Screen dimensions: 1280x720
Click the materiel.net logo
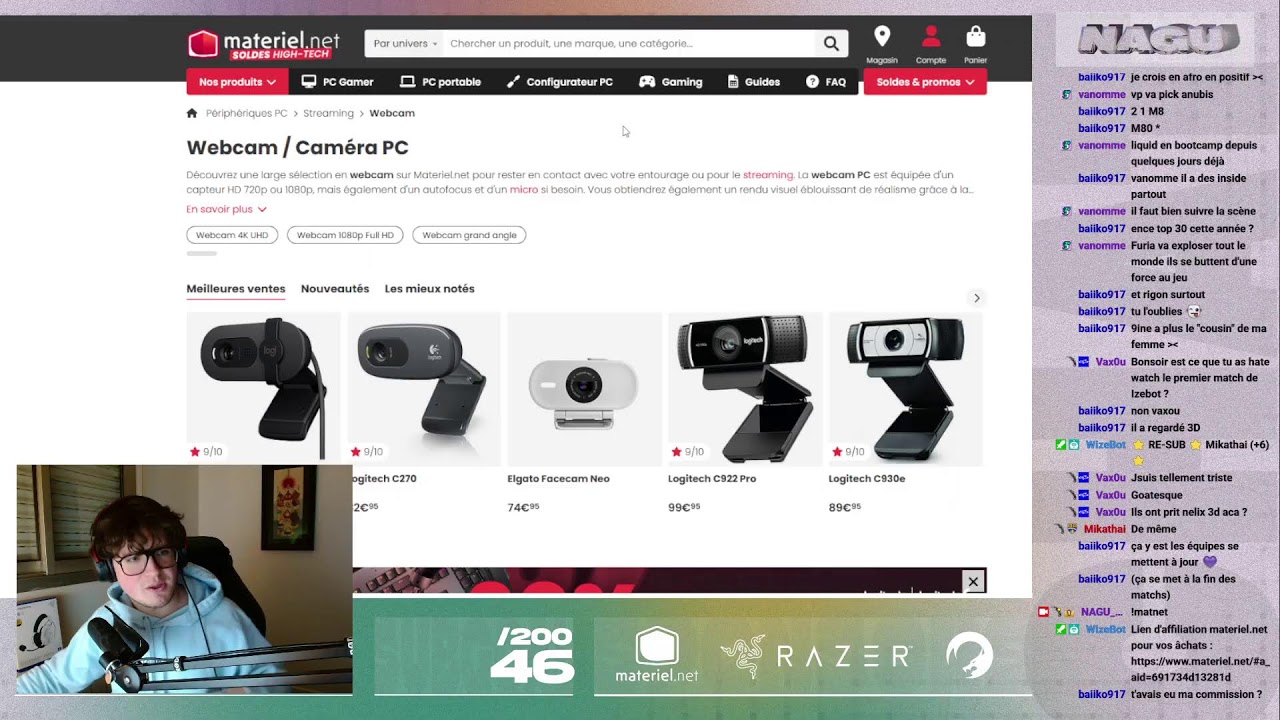pos(264,44)
